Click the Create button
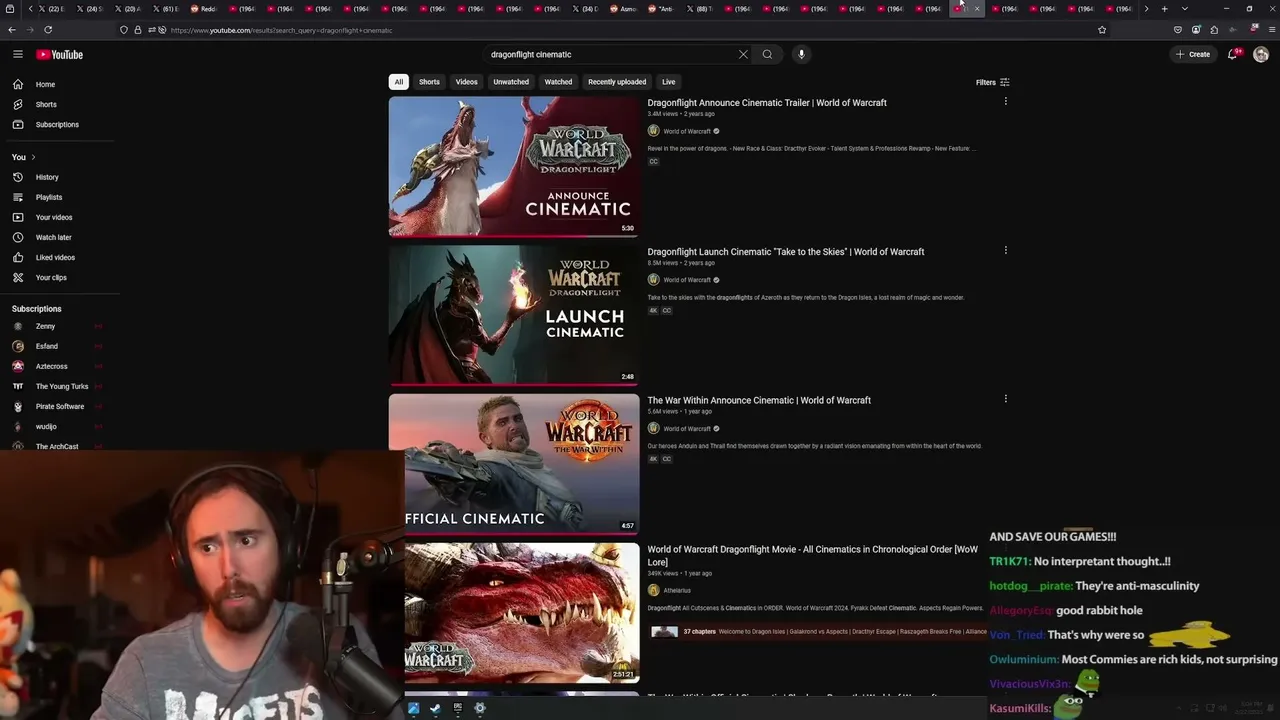Image resolution: width=1280 pixels, height=720 pixels. tap(1193, 54)
